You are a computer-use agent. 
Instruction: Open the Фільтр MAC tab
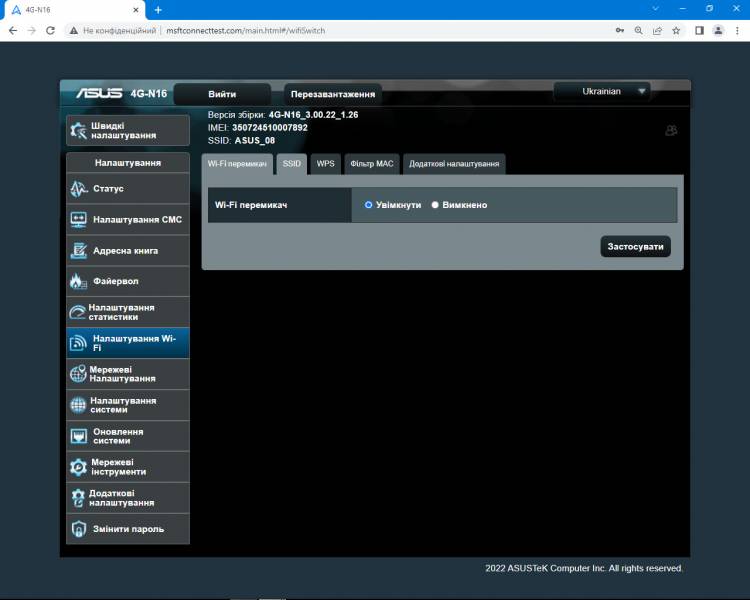click(372, 164)
